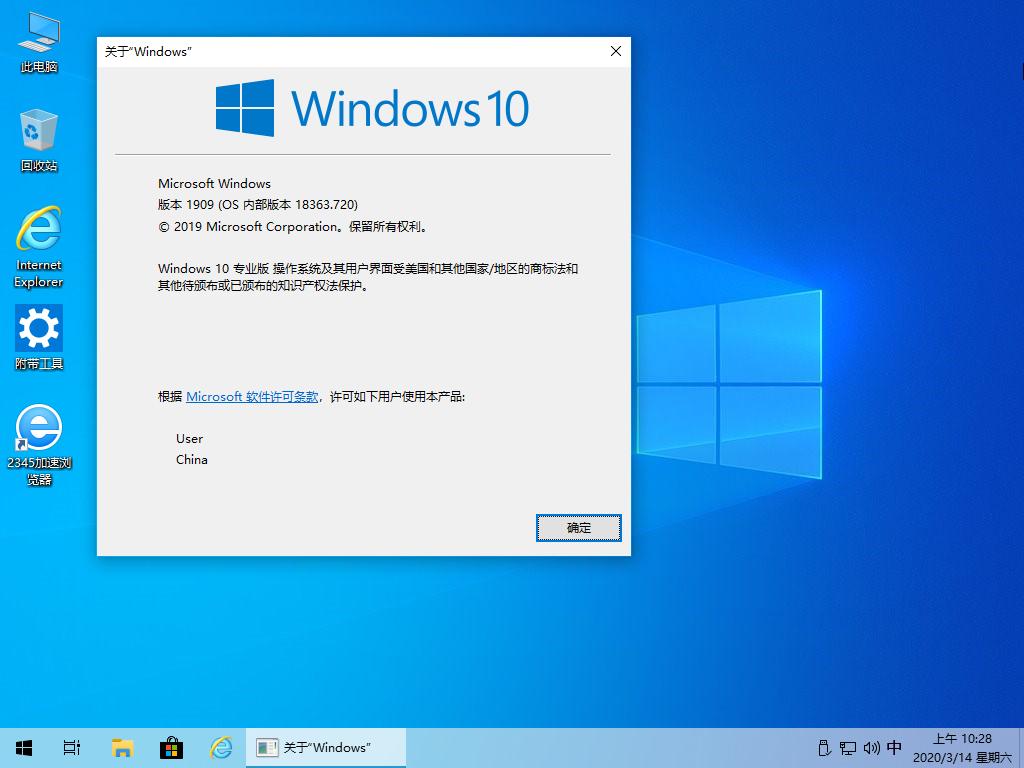Click the USB safely remove tray icon
Image resolution: width=1024 pixels, height=768 pixels.
click(x=824, y=748)
